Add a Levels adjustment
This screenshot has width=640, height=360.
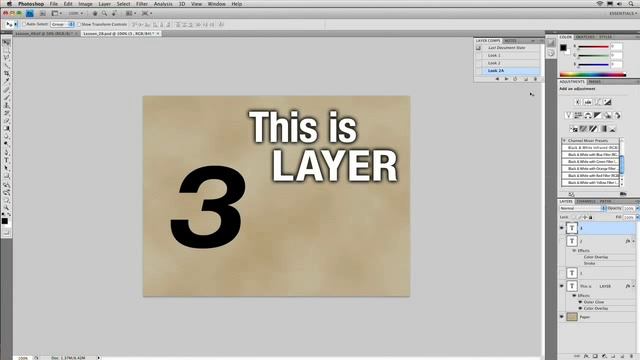(x=588, y=102)
